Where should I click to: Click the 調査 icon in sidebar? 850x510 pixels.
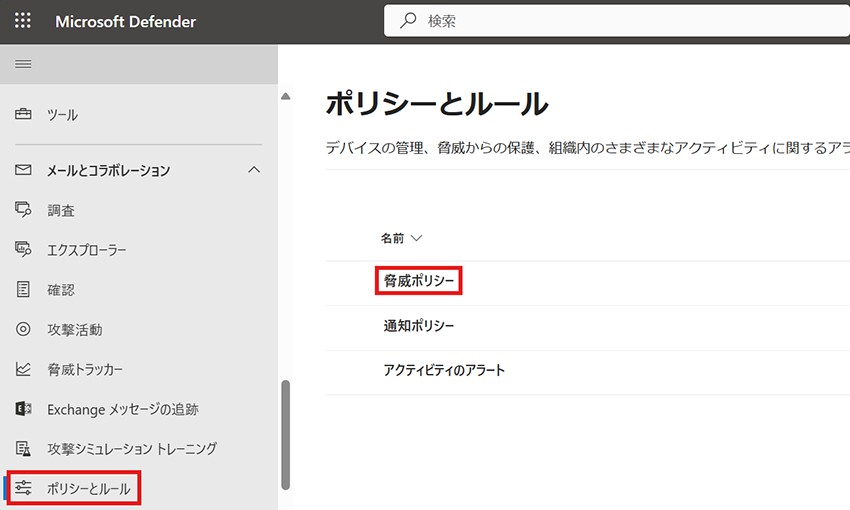click(23, 209)
